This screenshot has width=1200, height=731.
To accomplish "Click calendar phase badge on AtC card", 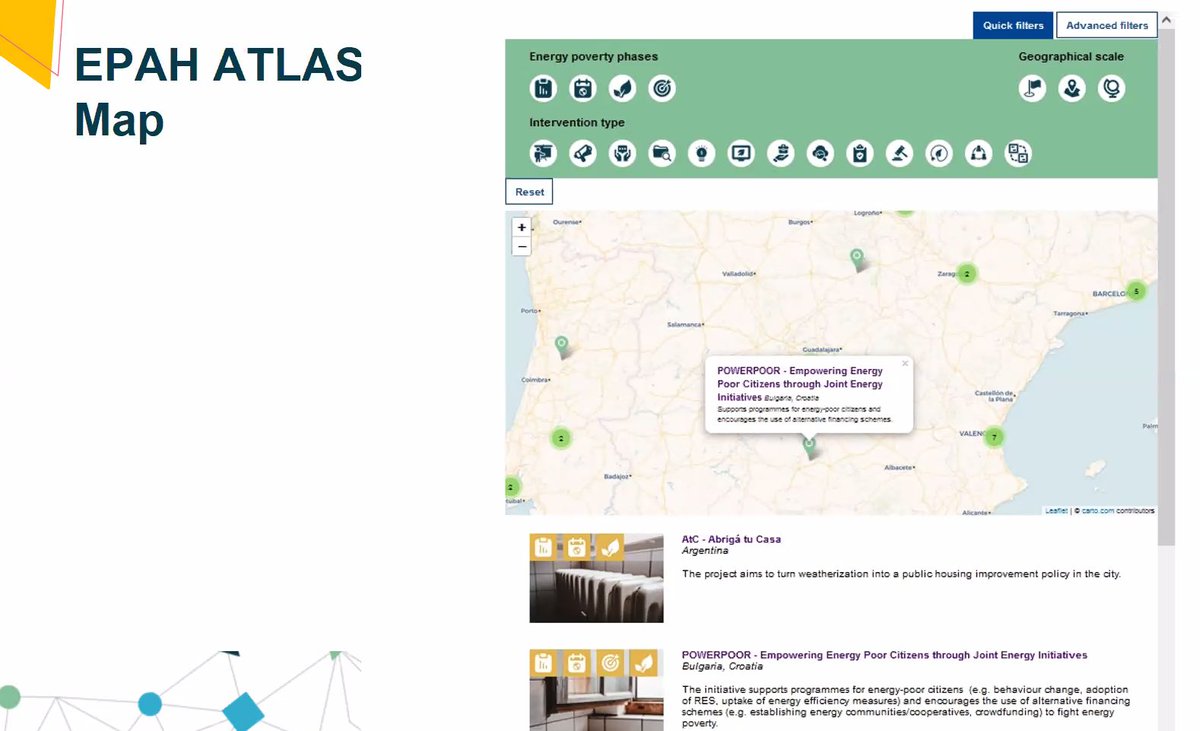I will point(577,547).
